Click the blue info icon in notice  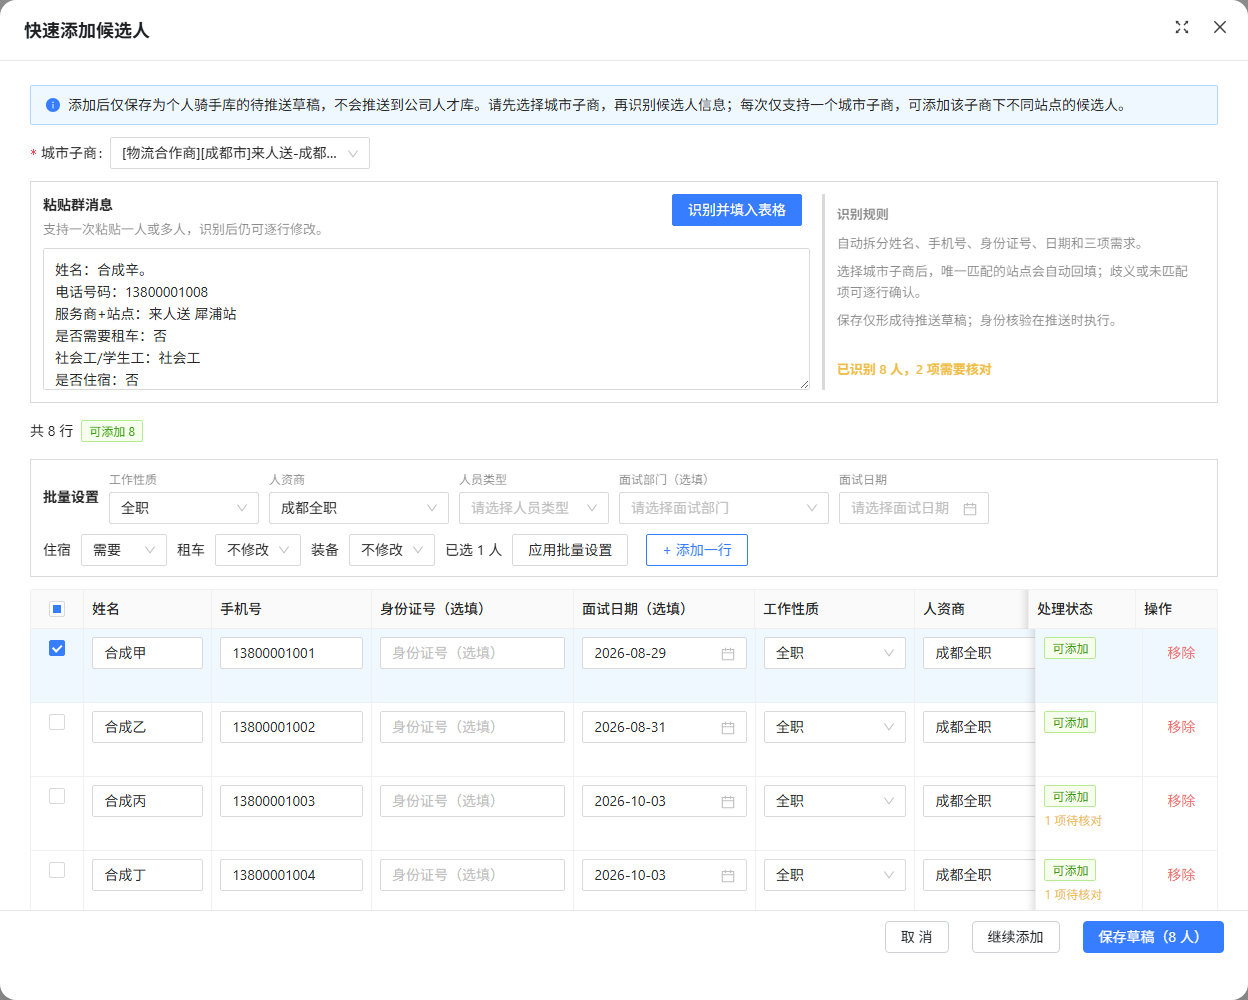click(53, 105)
